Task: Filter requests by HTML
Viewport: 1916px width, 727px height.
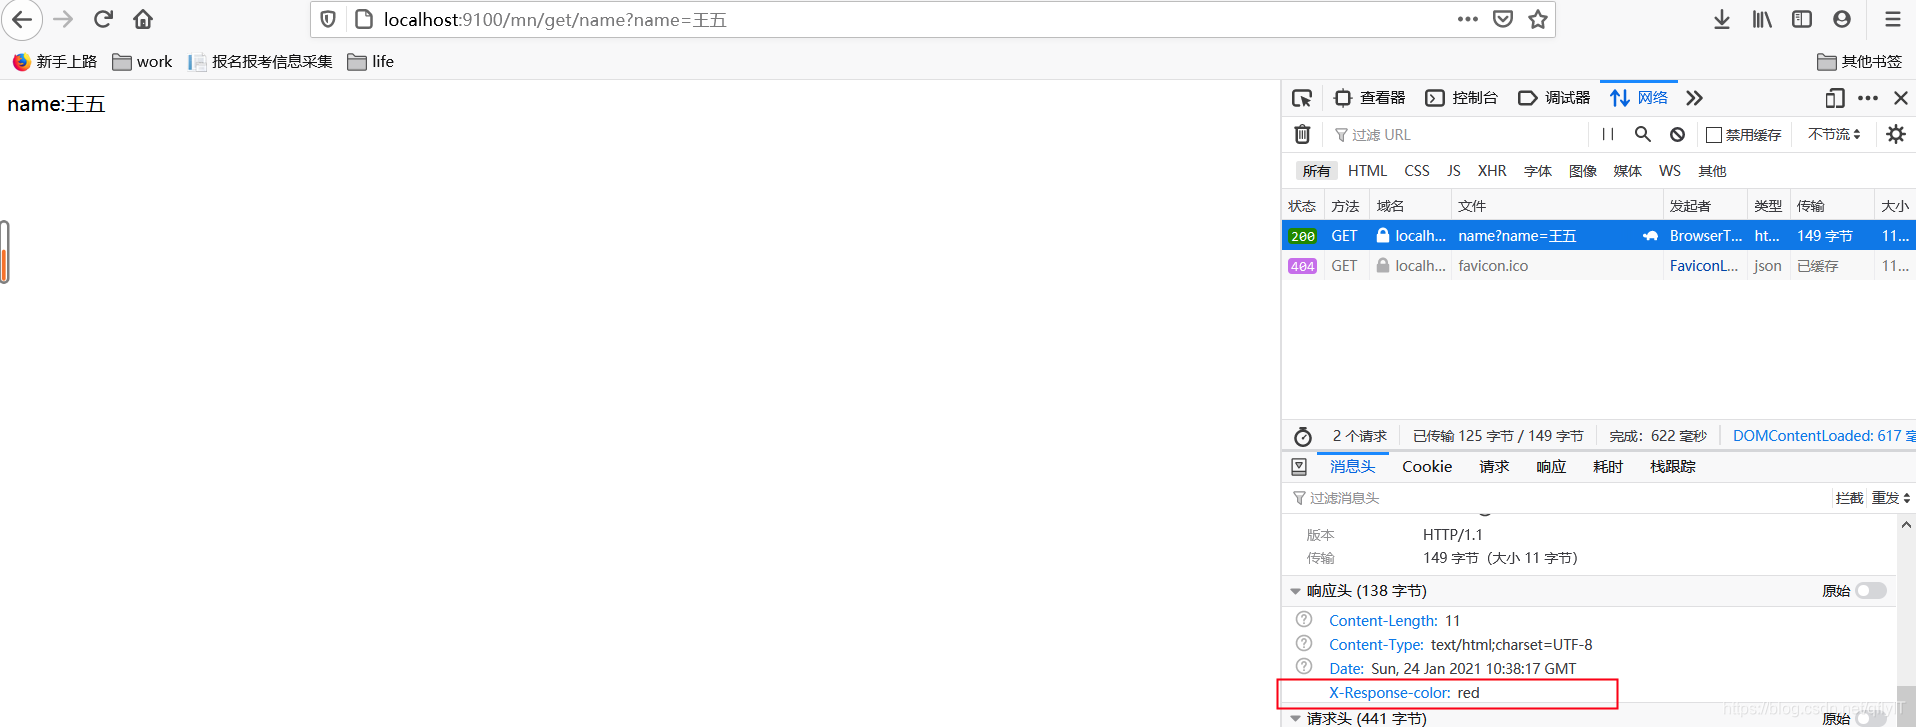Action: coord(1367,171)
